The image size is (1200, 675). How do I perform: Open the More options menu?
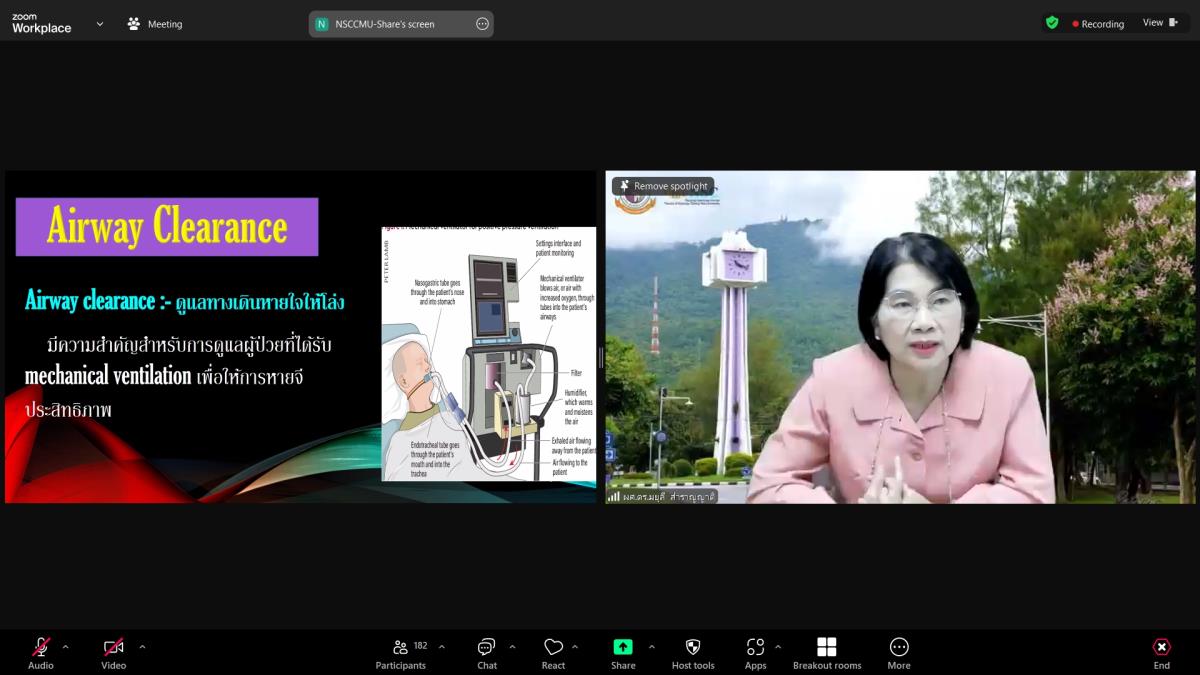coord(899,654)
